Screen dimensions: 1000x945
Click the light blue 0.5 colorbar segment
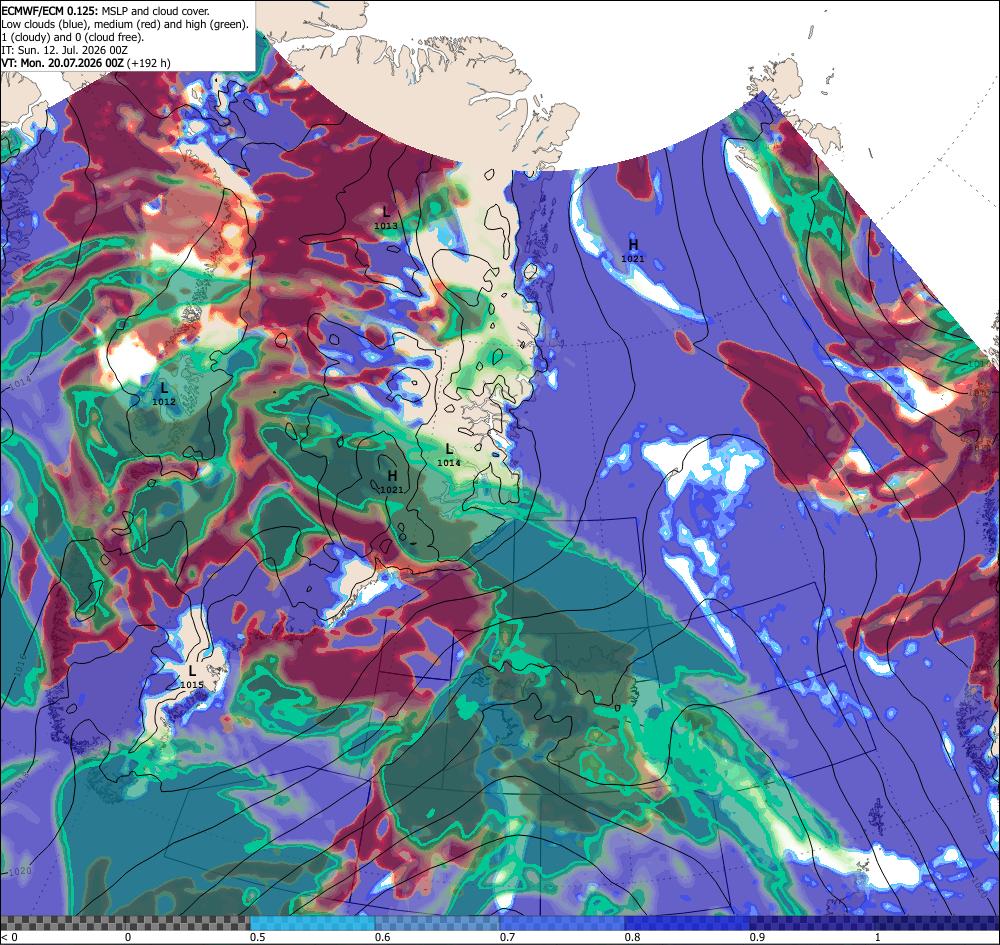click(312, 923)
